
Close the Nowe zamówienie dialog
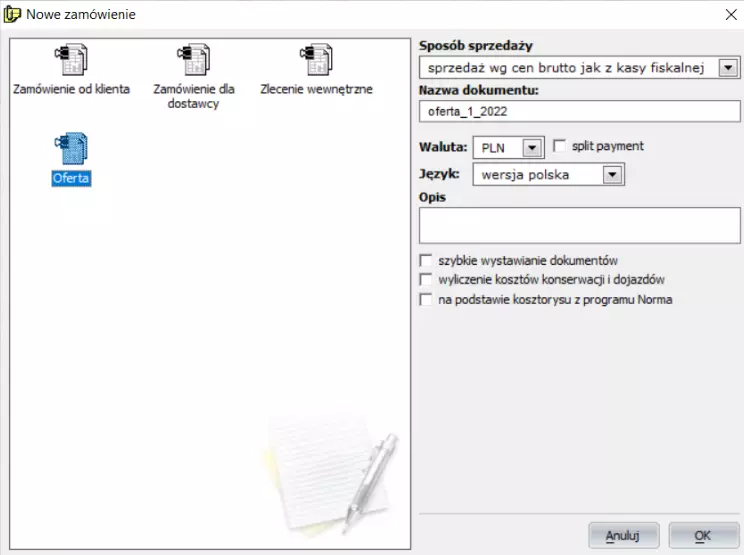731,15
